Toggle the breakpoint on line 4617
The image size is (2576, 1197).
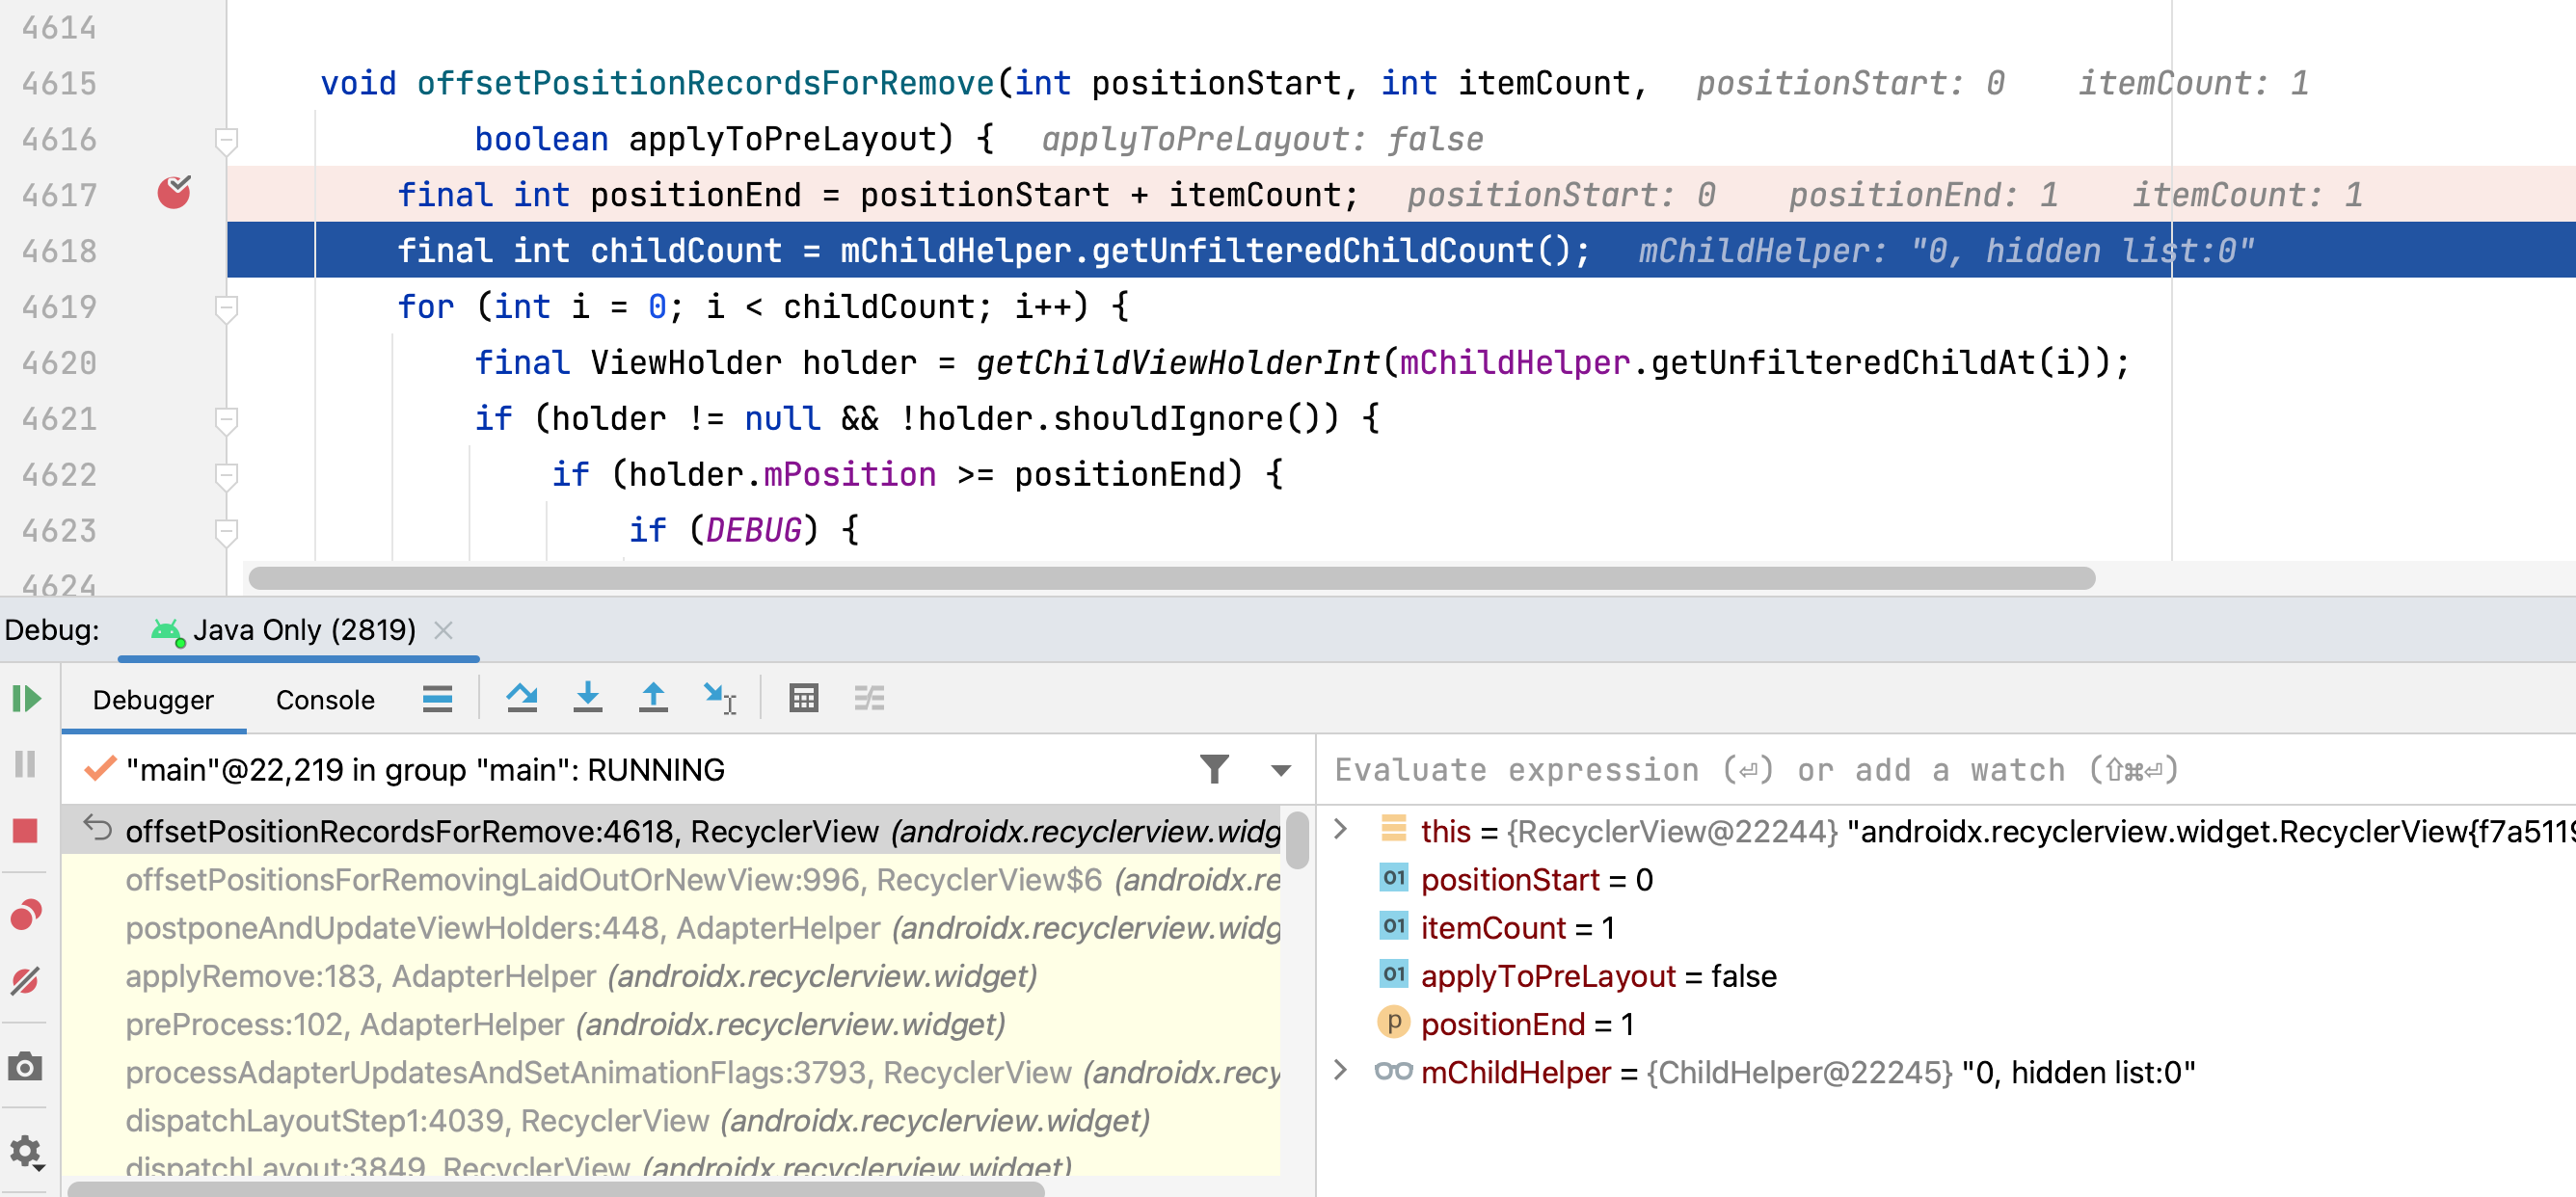[174, 193]
